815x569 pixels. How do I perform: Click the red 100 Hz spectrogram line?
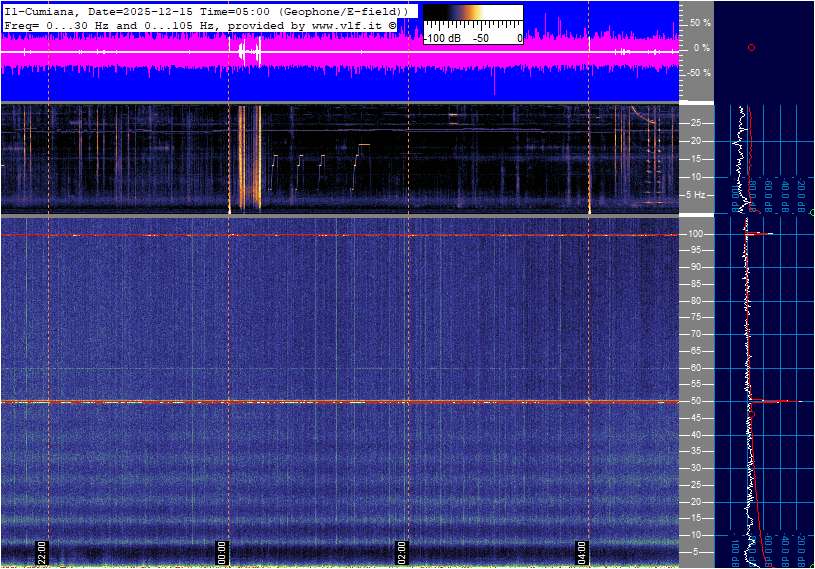300,235
